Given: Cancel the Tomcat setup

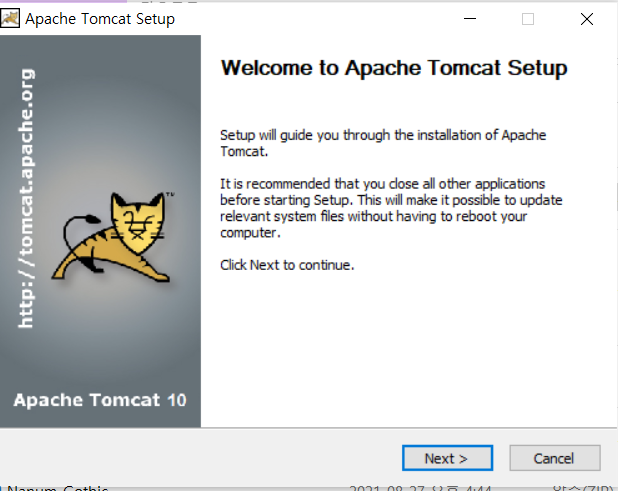Looking at the screenshot, I should (555, 458).
